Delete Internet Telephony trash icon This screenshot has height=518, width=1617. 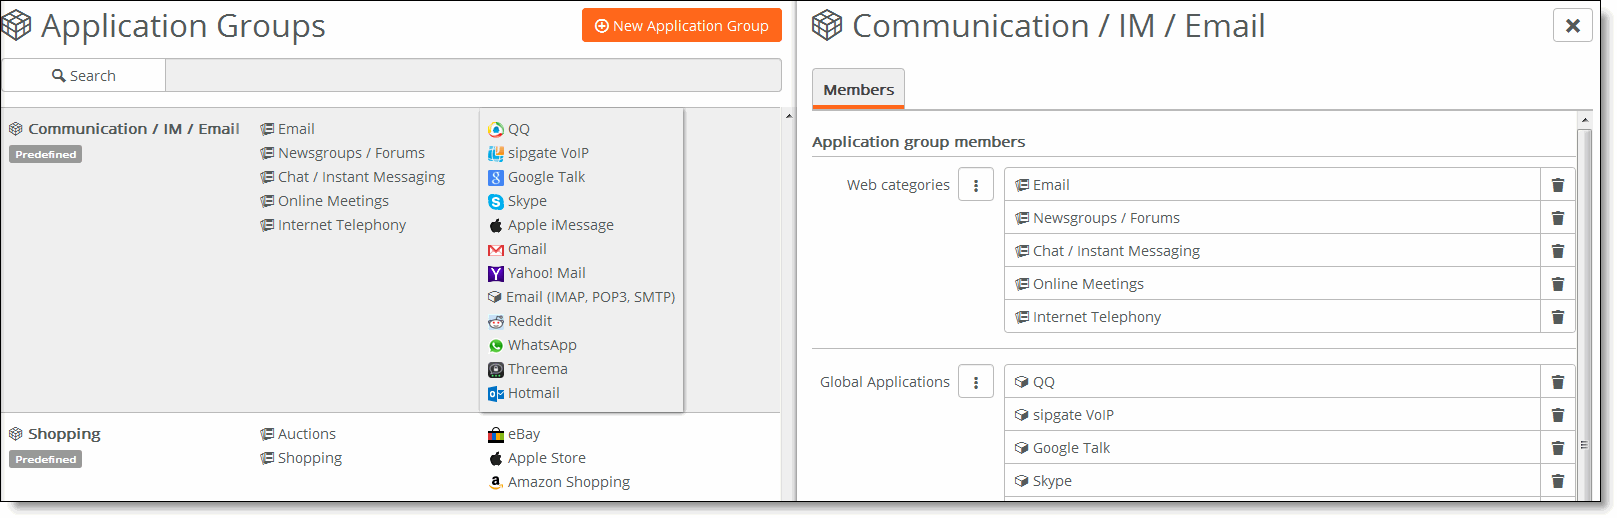(1557, 317)
